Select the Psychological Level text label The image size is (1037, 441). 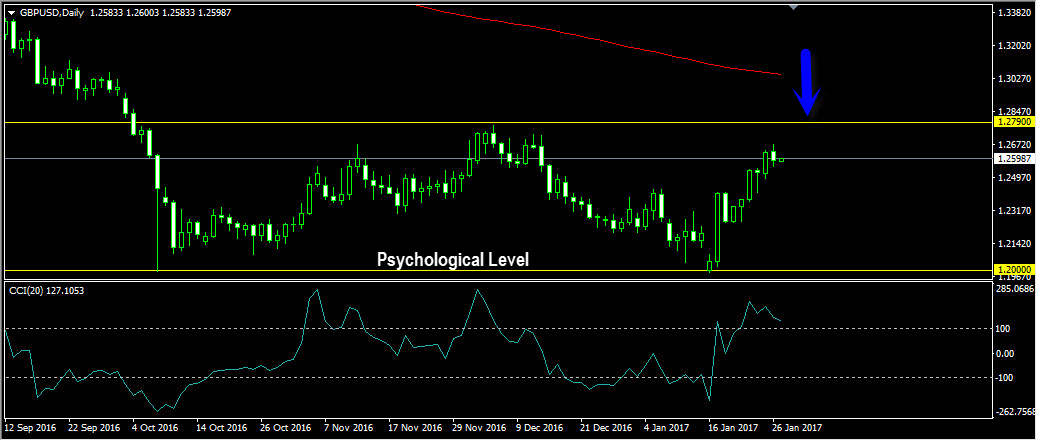[453, 260]
